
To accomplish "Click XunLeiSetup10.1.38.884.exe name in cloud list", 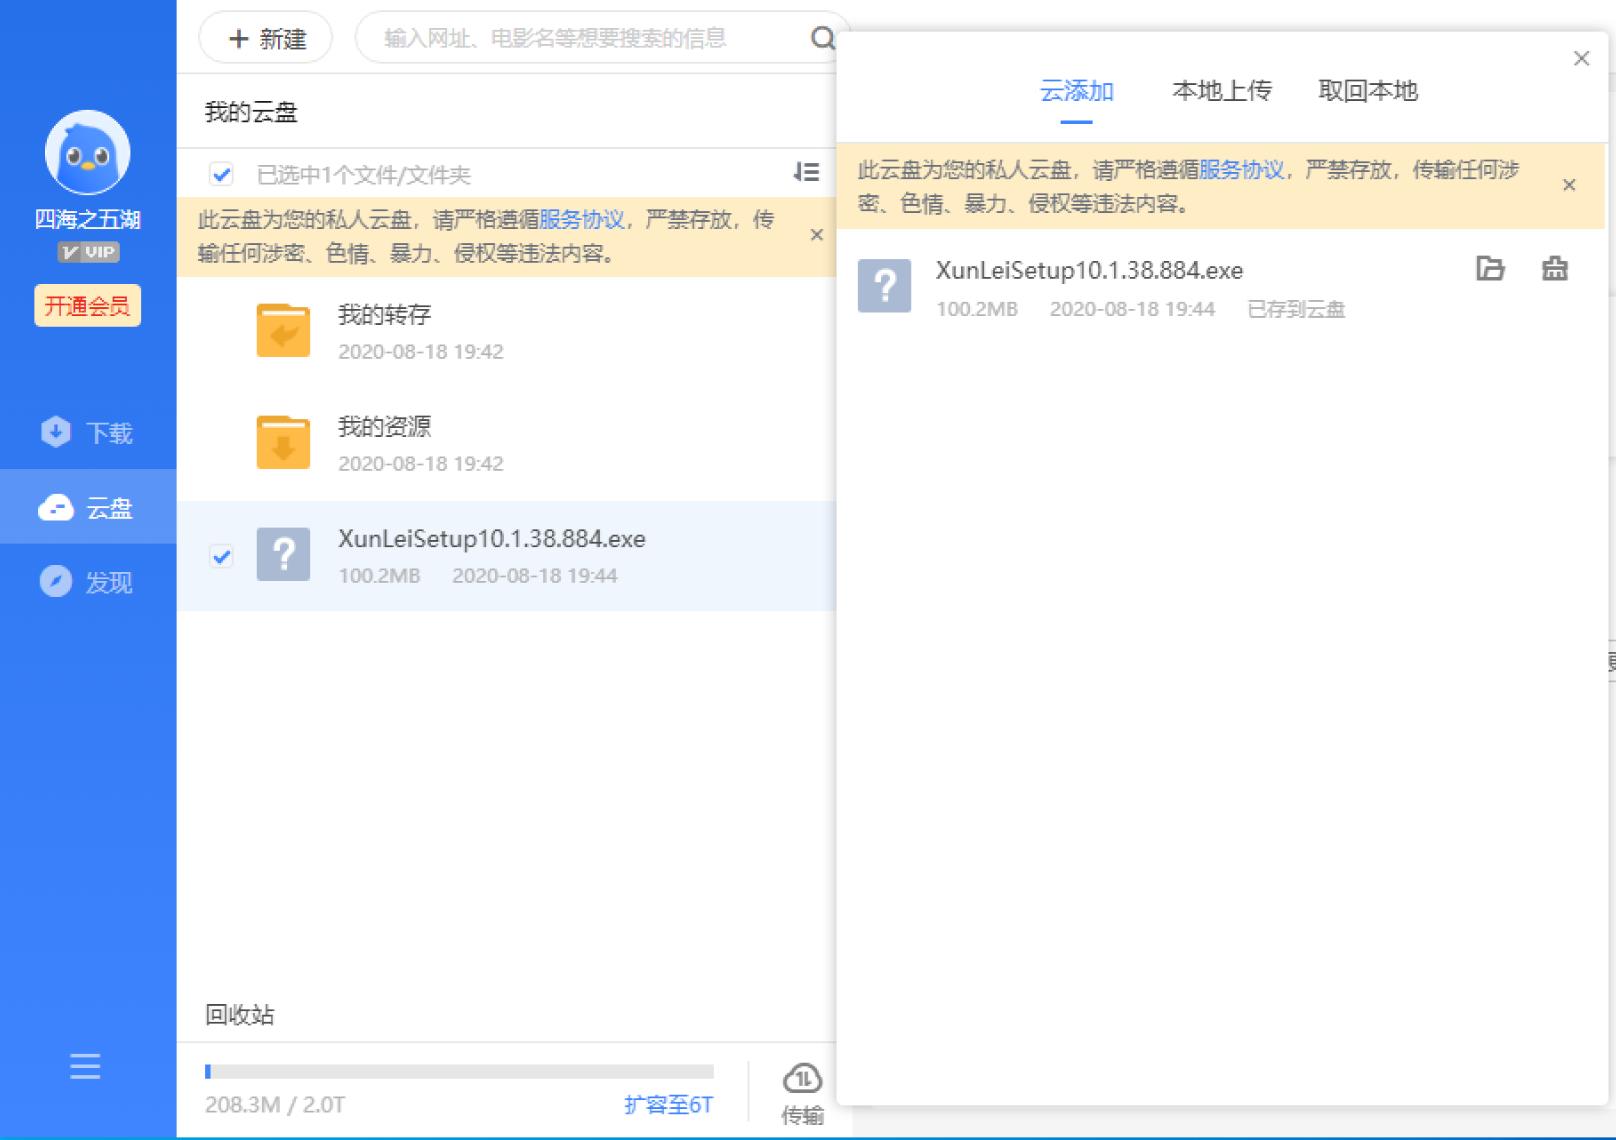I will pyautogui.click(x=492, y=539).
